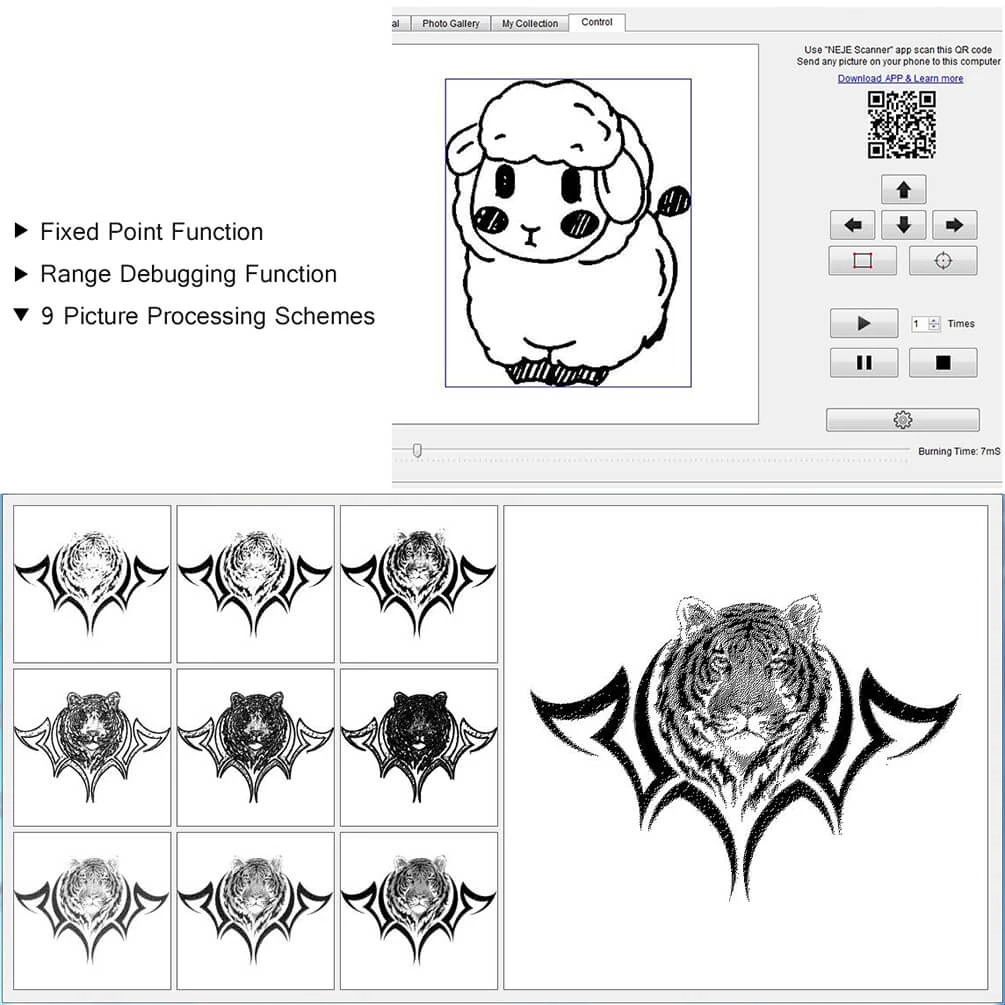Pause engraving with the pause button

[863, 363]
